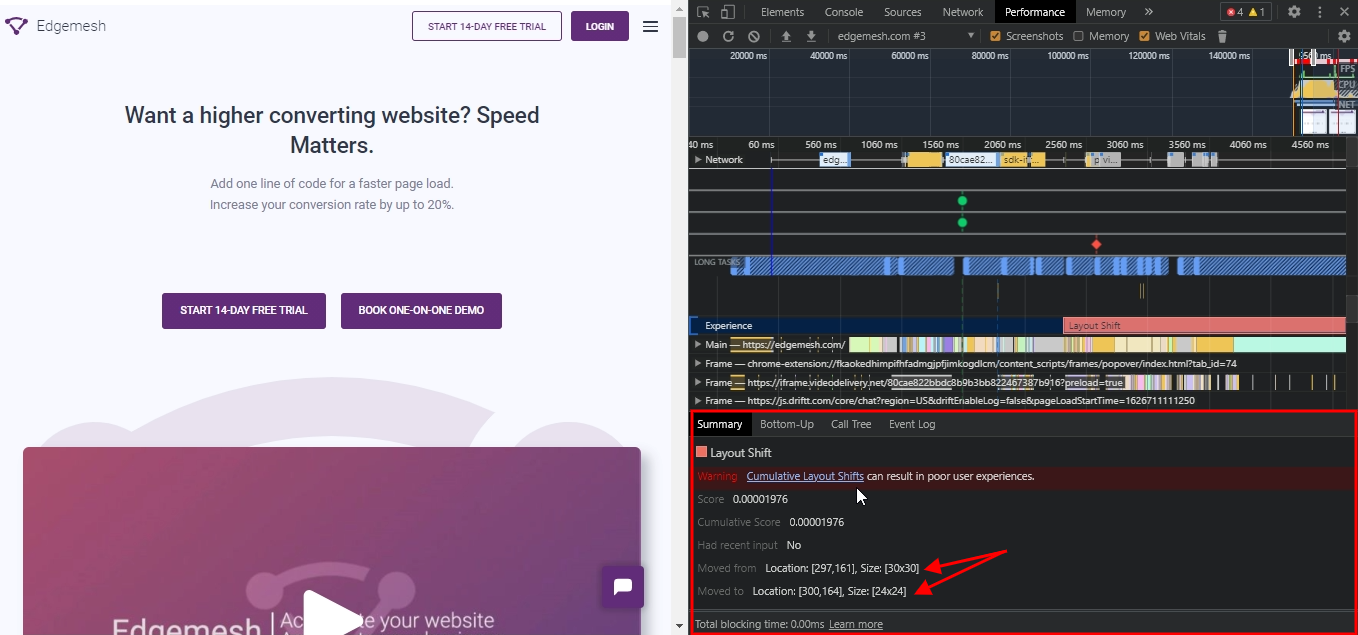Expand the iframe.videodelivery.net Frame track
This screenshot has width=1358, height=635.
click(x=699, y=382)
